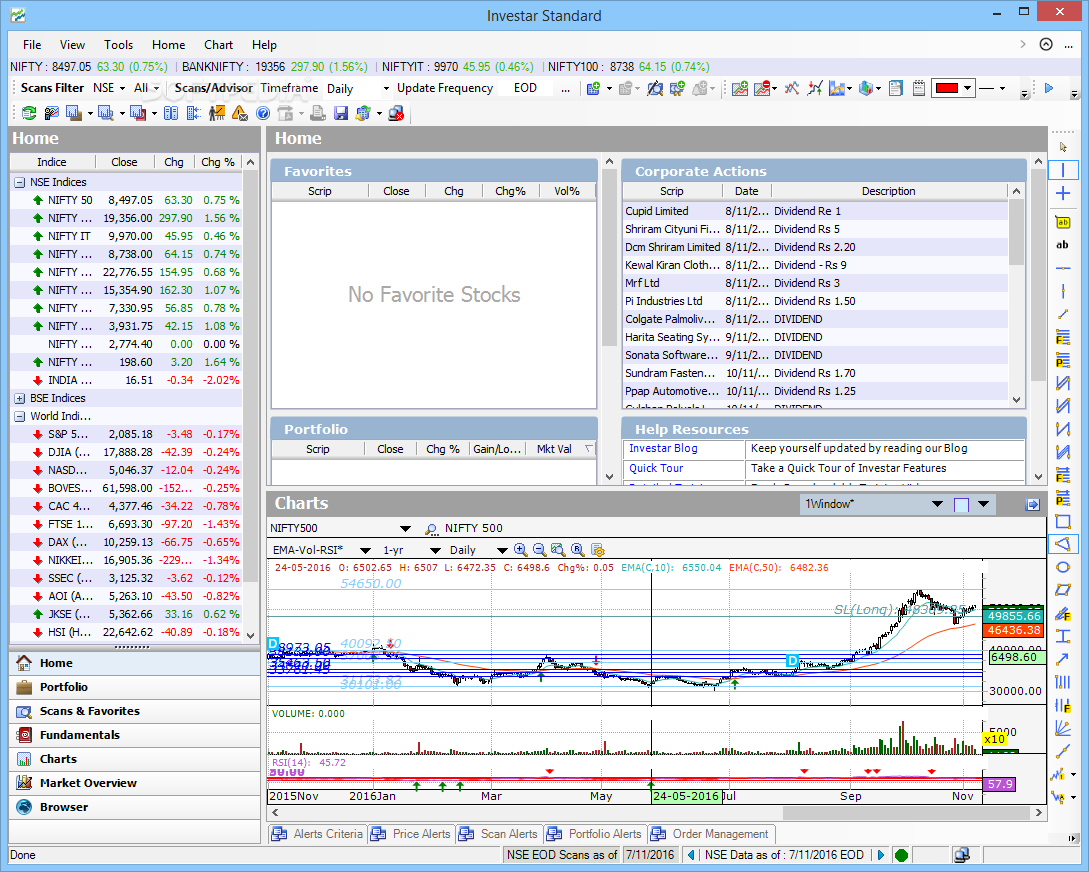Click the presenter training board icon
Image resolution: width=1089 pixels, height=872 pixels.
tap(217, 112)
